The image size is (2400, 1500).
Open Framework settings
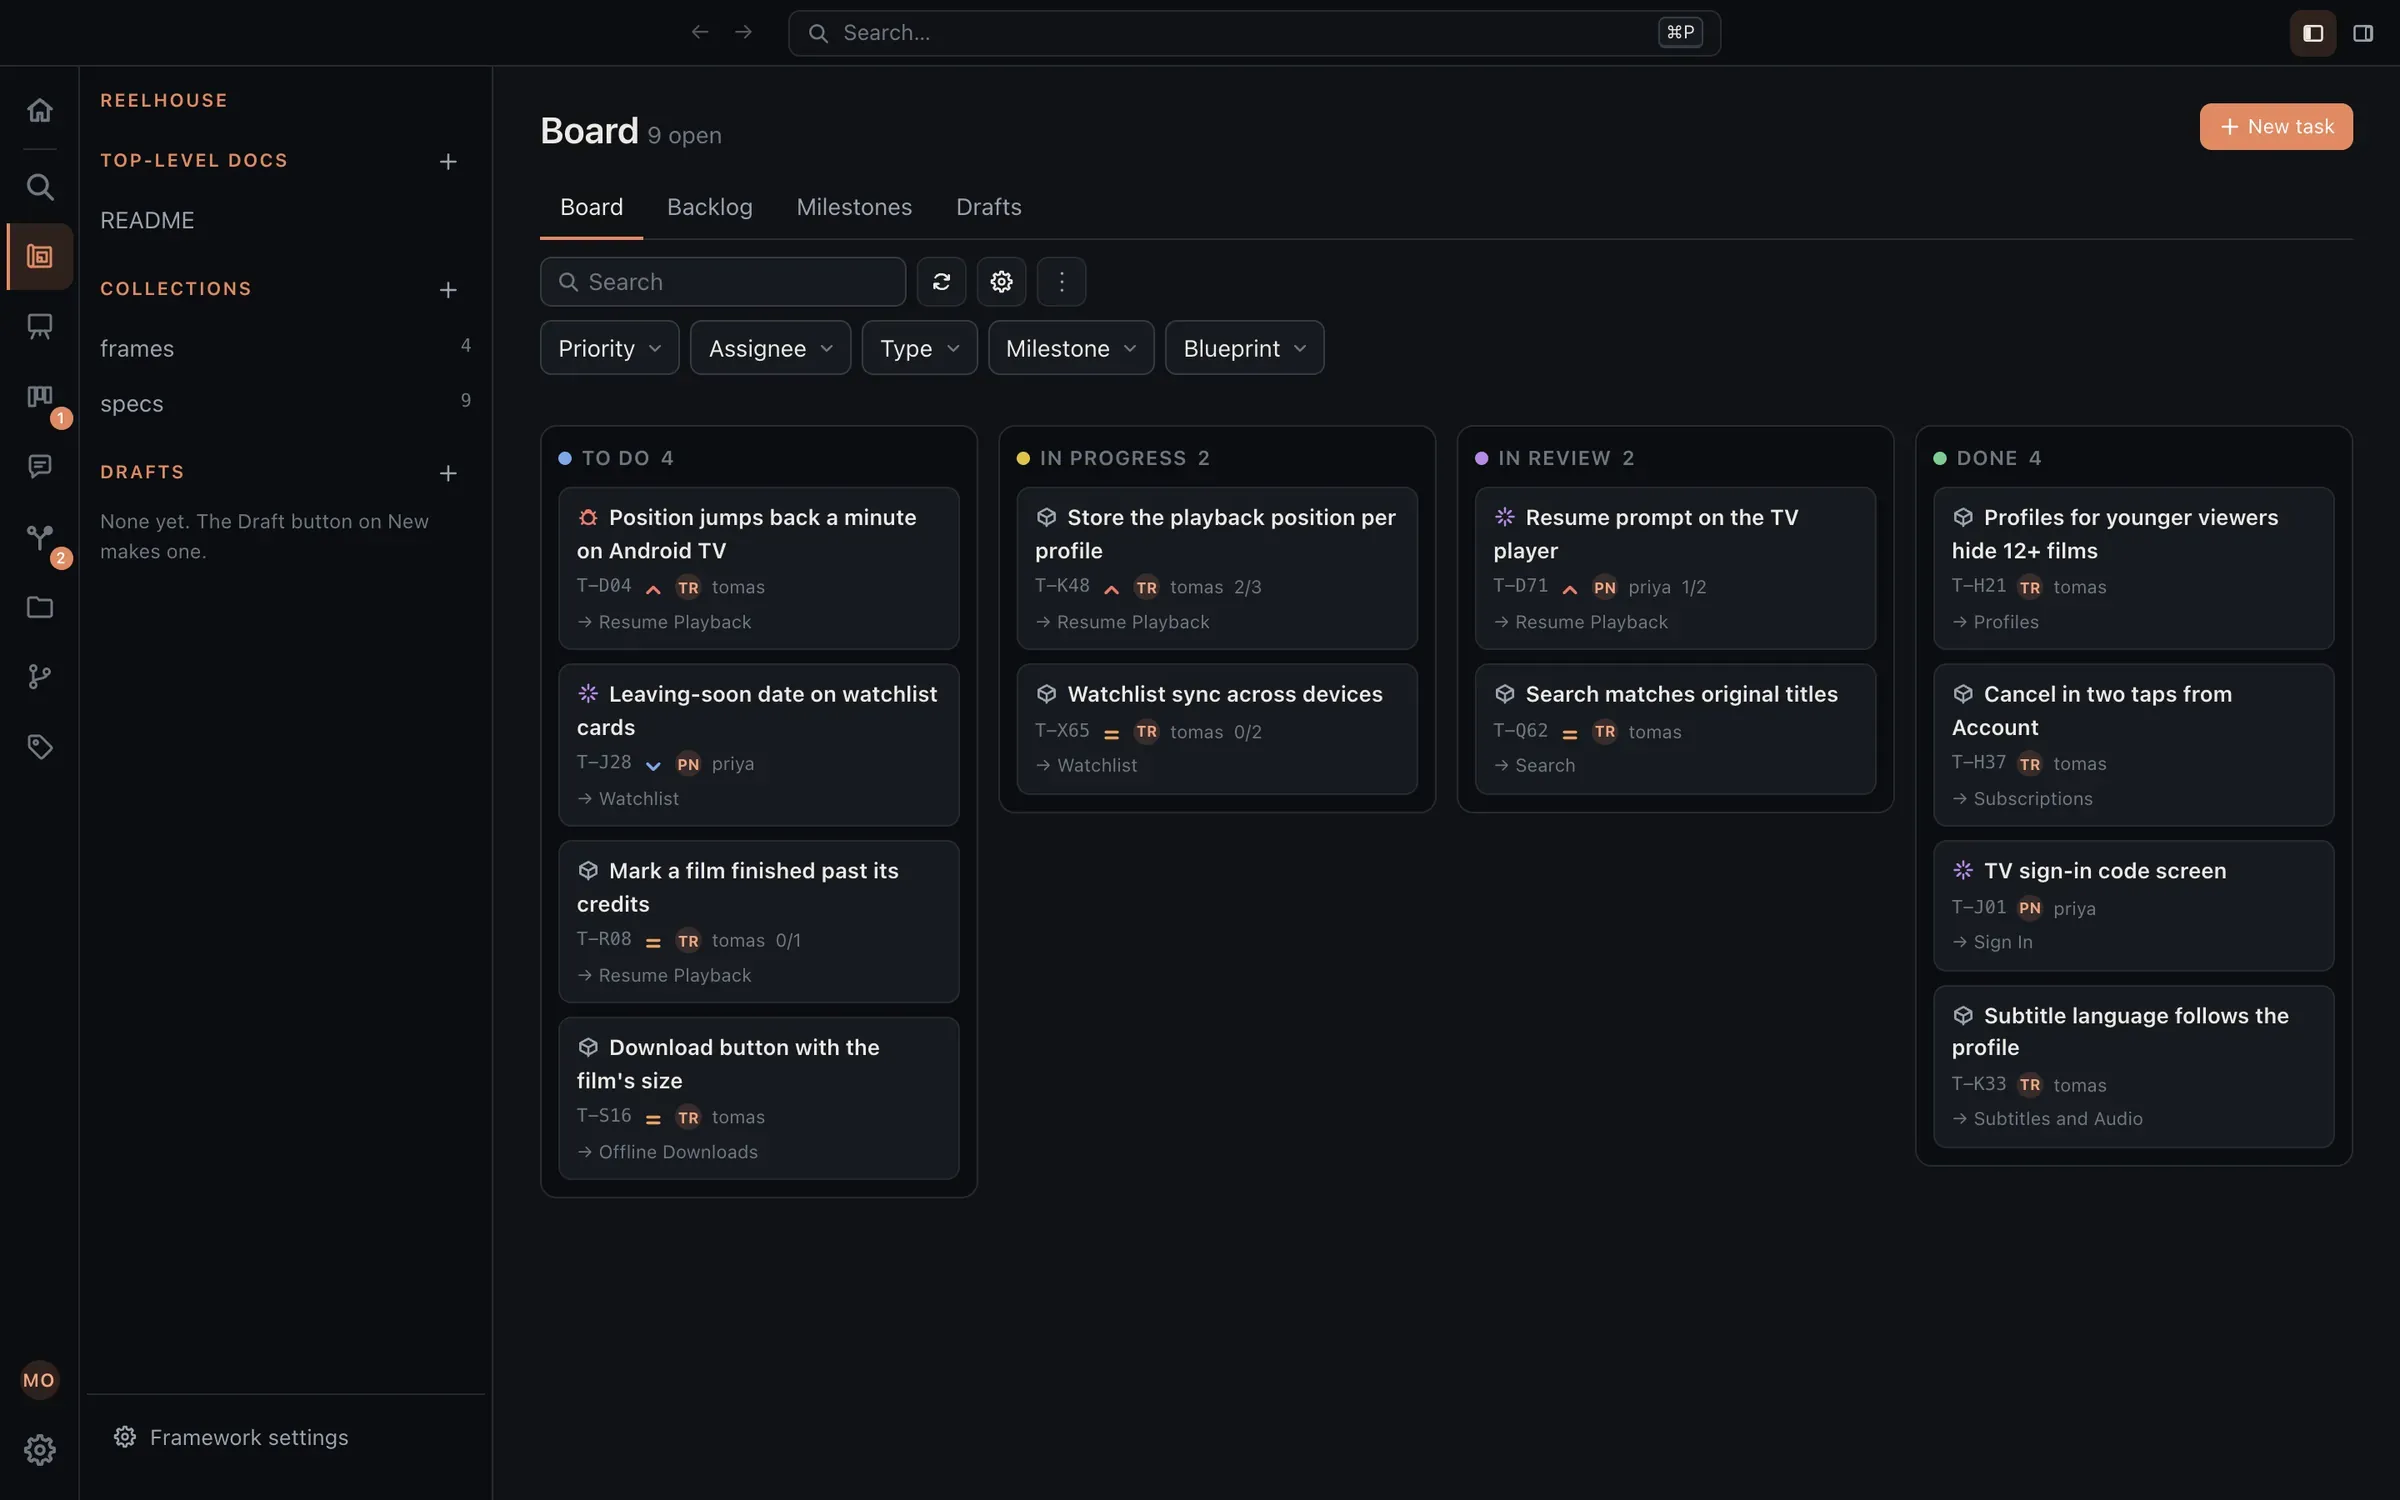(231, 1437)
